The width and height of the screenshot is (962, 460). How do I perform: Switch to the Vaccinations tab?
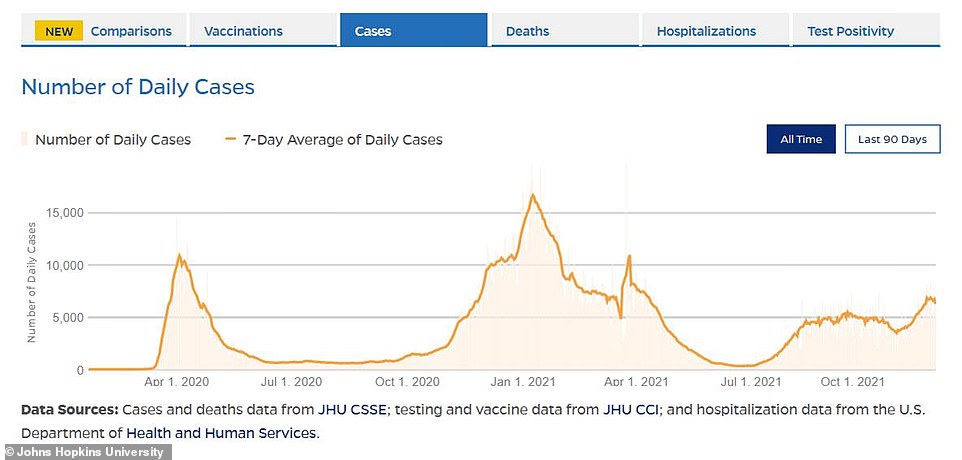(x=243, y=31)
